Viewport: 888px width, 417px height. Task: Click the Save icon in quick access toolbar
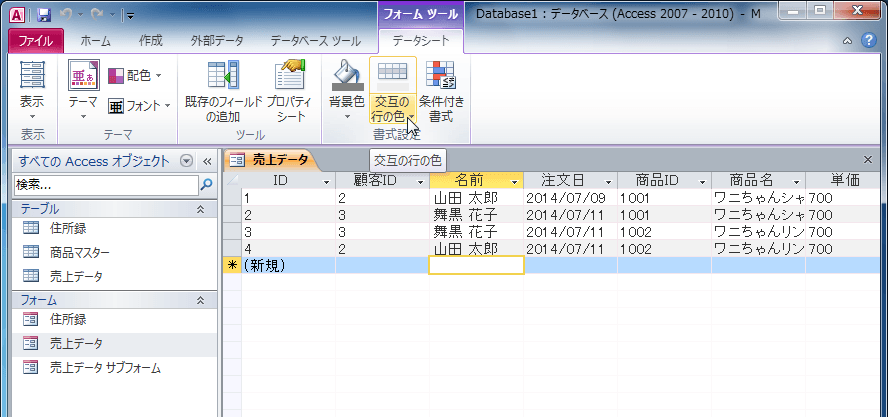44,15
